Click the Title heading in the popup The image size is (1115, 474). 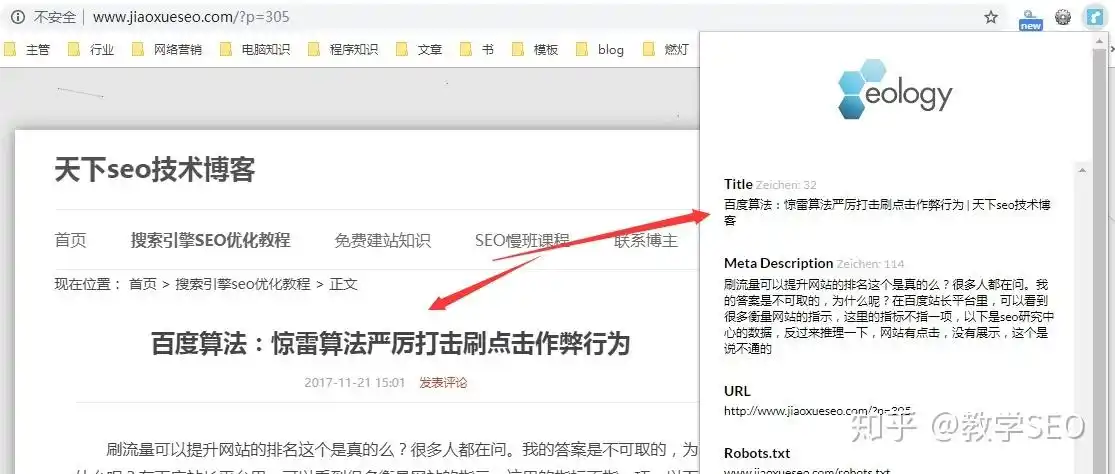738,184
